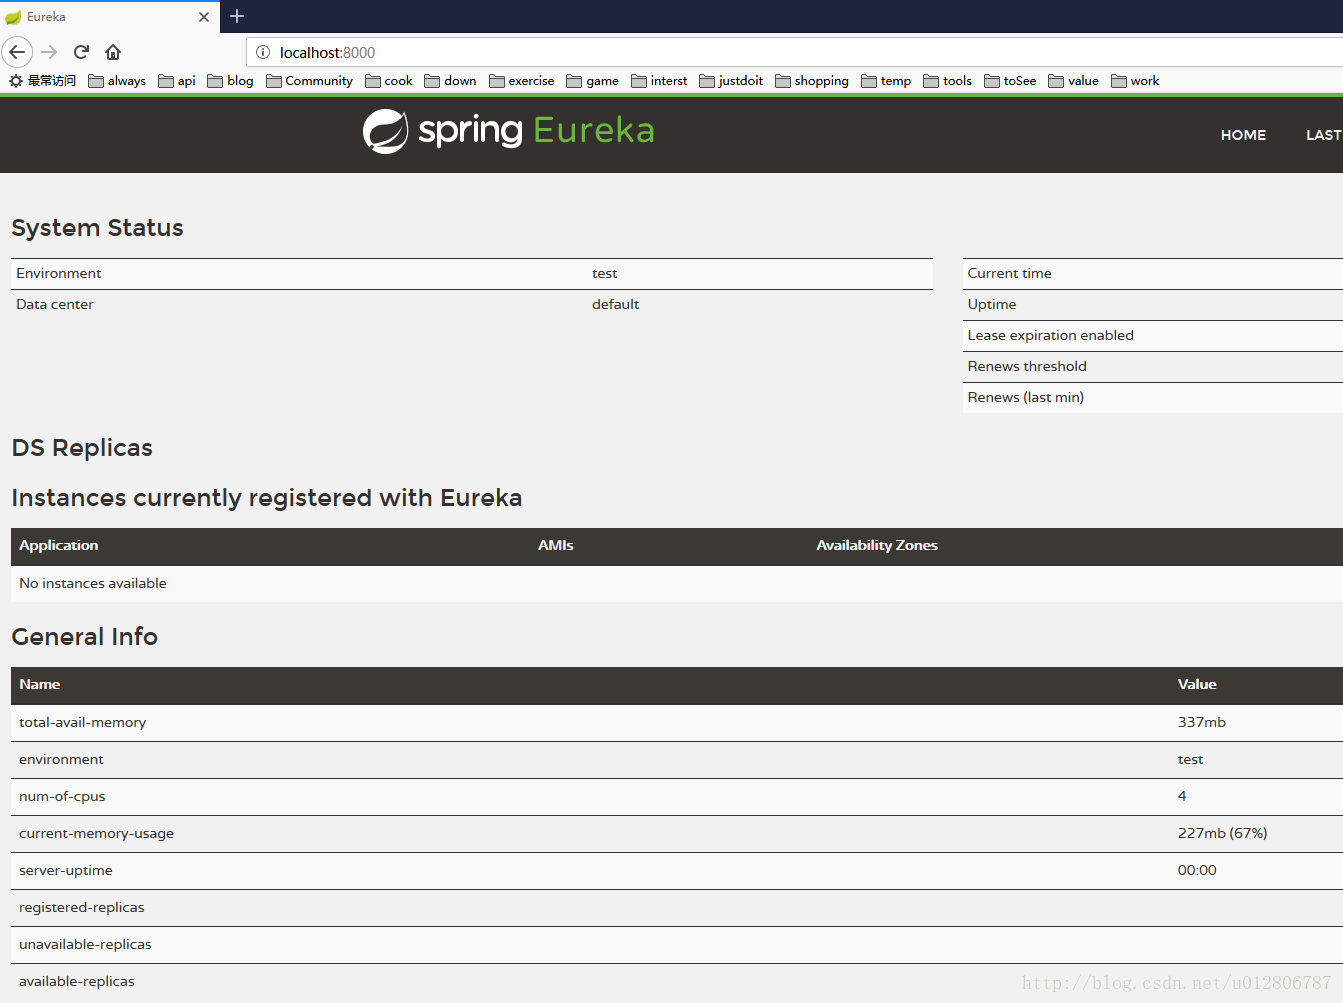Click the spring Eureka title text
The height and width of the screenshot is (1003, 1343).
[x=536, y=131]
